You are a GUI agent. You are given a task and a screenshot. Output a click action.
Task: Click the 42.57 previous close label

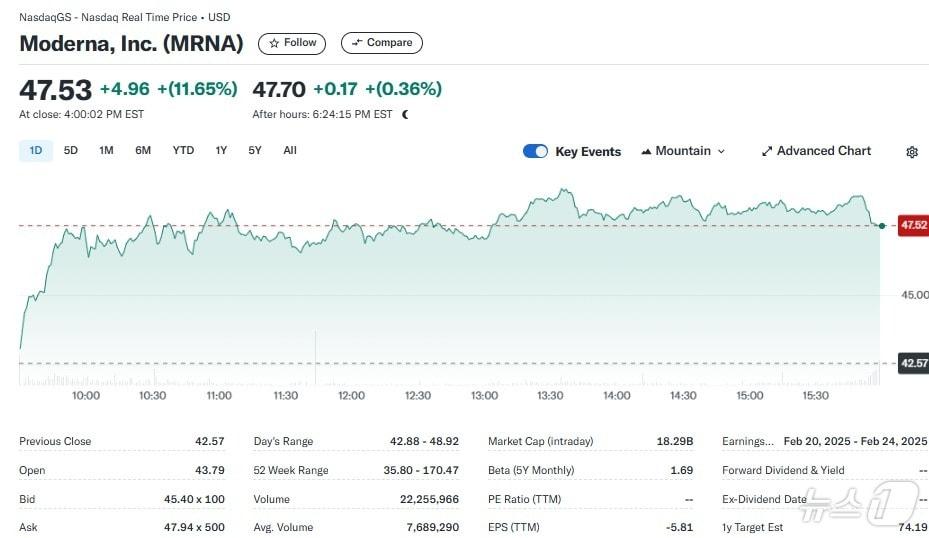[913, 363]
